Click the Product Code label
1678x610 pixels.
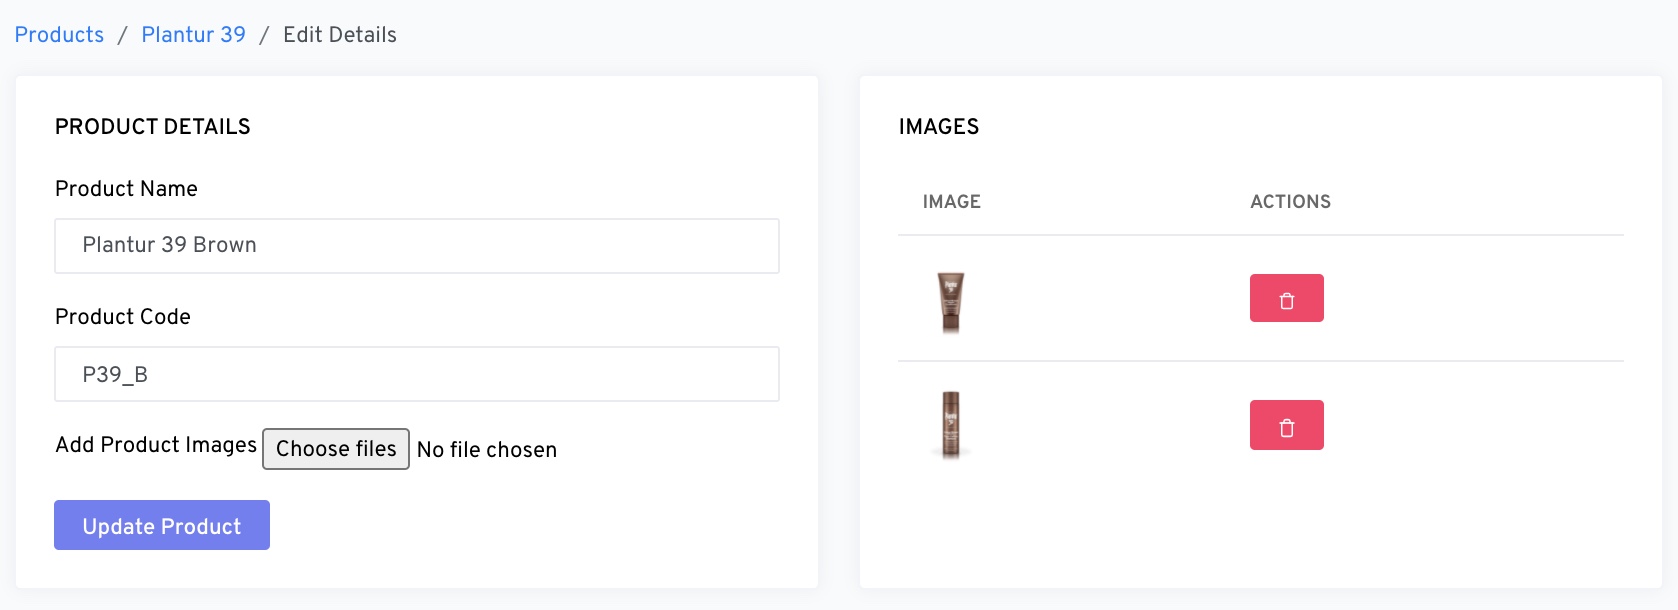tap(123, 317)
